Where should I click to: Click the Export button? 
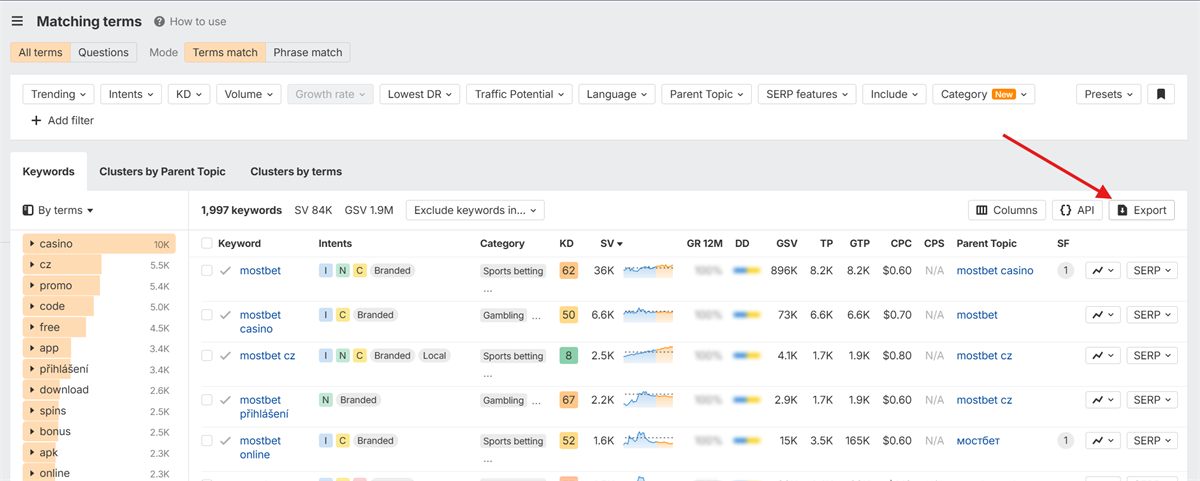coord(1141,210)
